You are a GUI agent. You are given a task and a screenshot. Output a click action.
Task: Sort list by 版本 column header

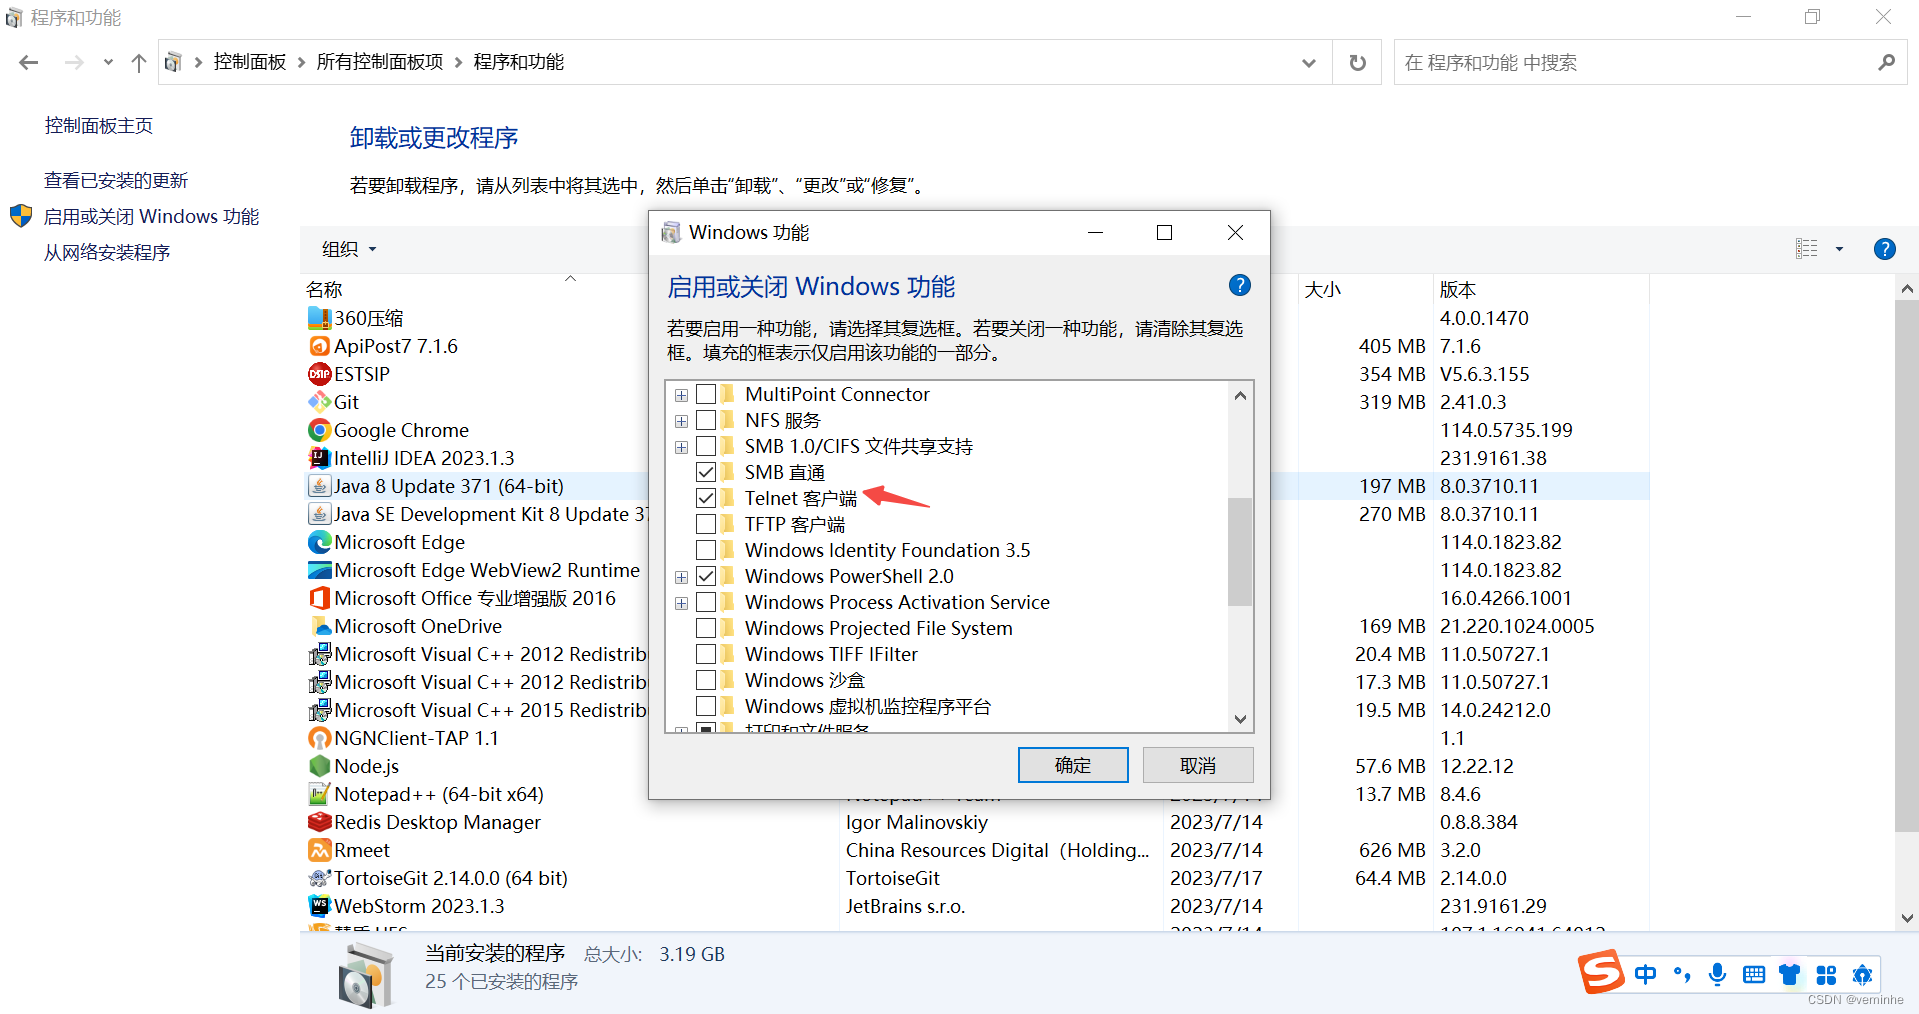pyautogui.click(x=1458, y=289)
